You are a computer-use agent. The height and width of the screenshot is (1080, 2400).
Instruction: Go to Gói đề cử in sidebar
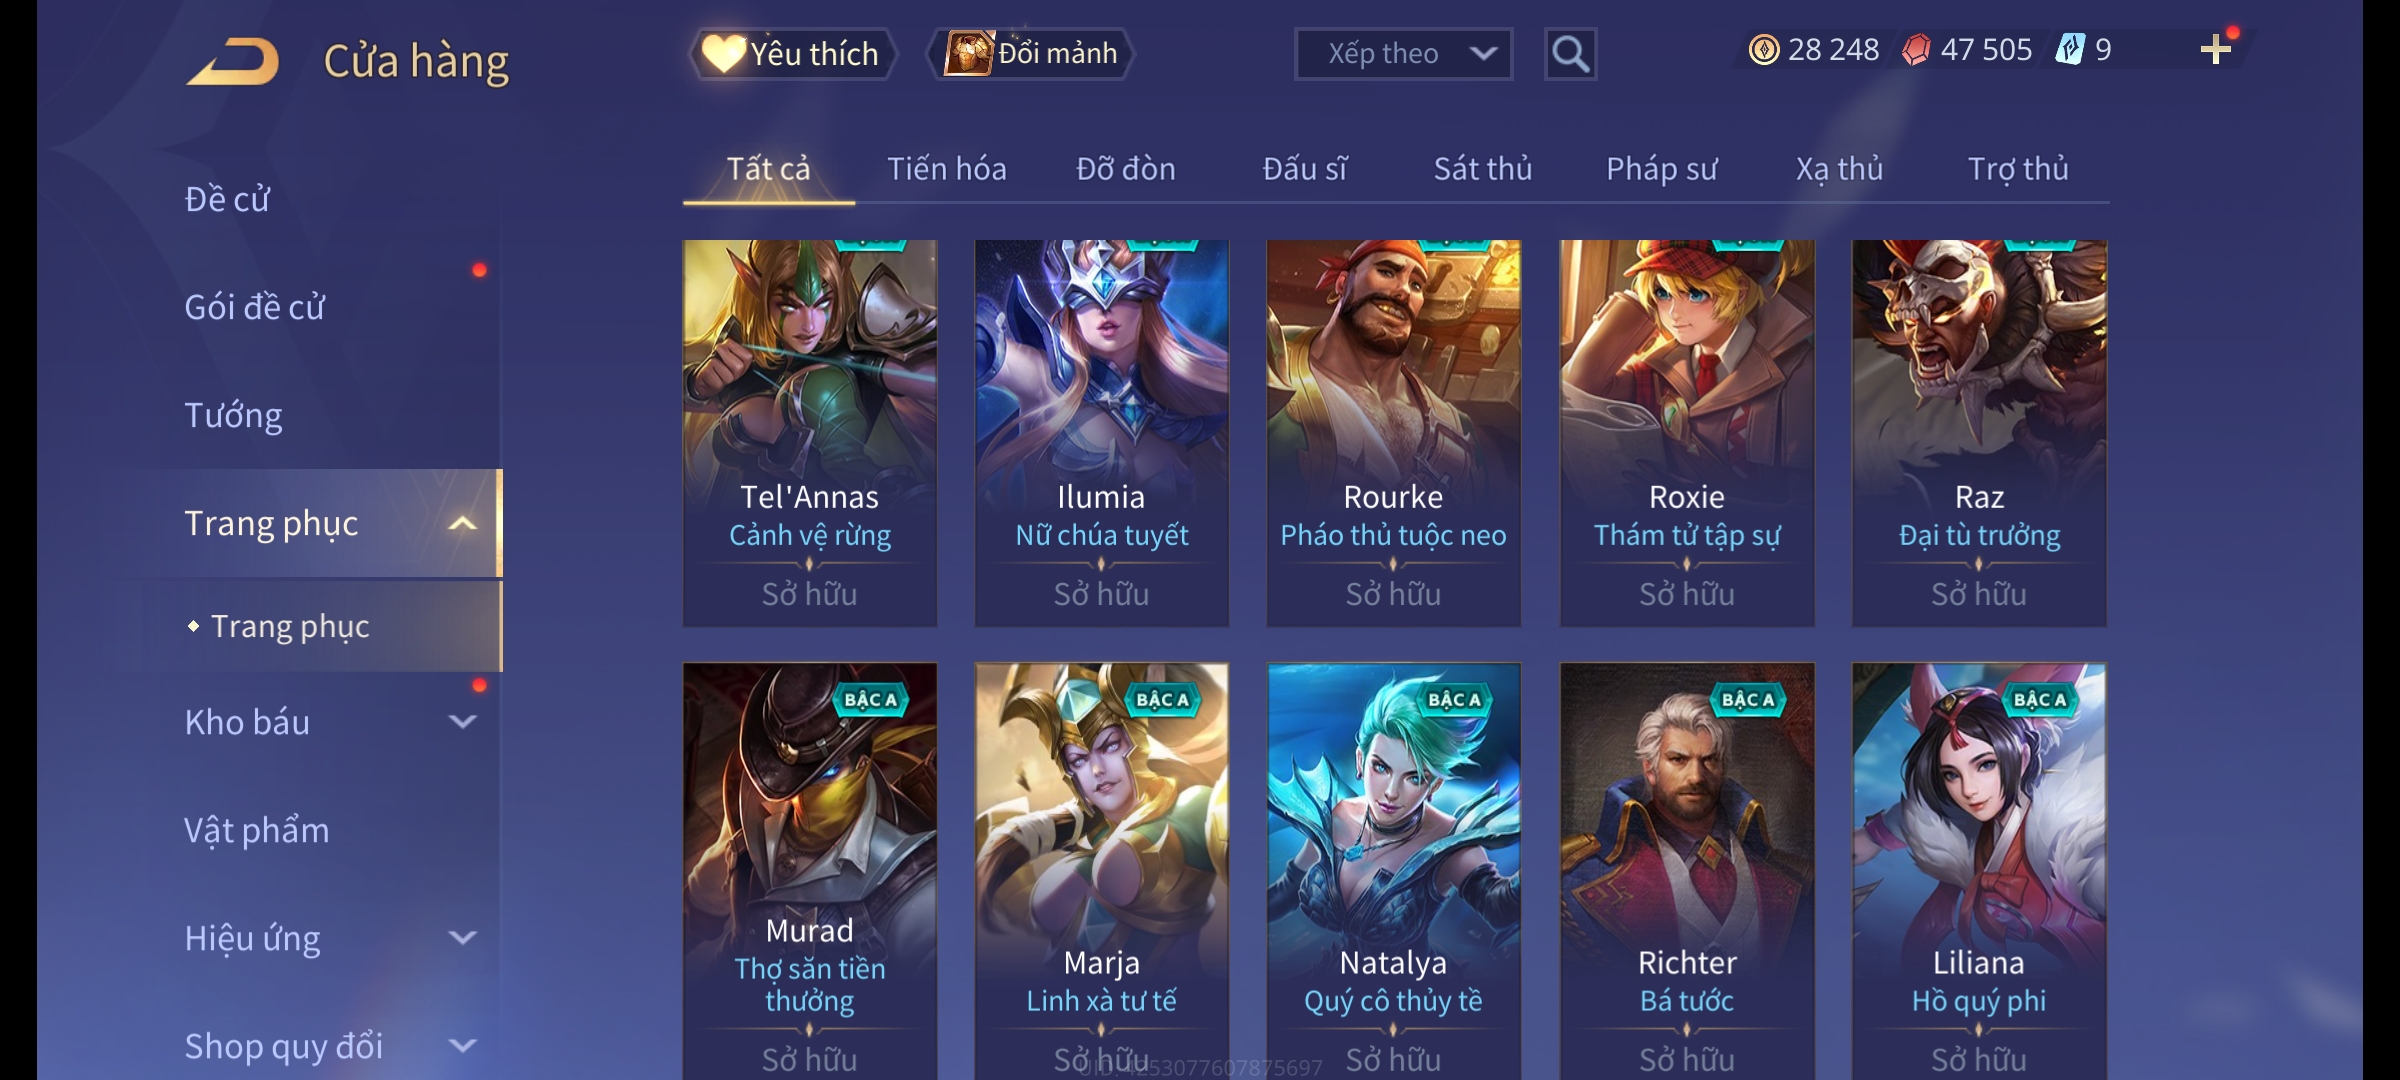(254, 307)
